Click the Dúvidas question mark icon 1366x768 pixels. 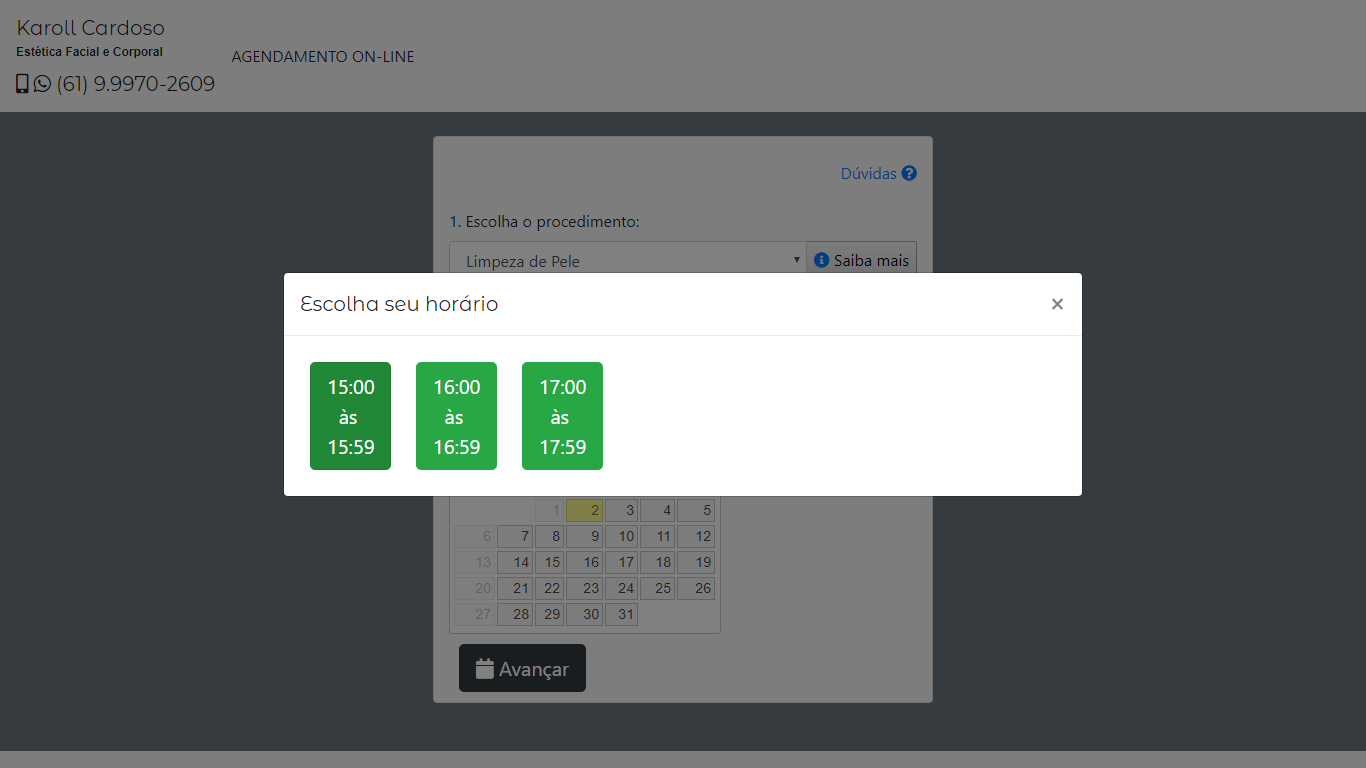909,173
